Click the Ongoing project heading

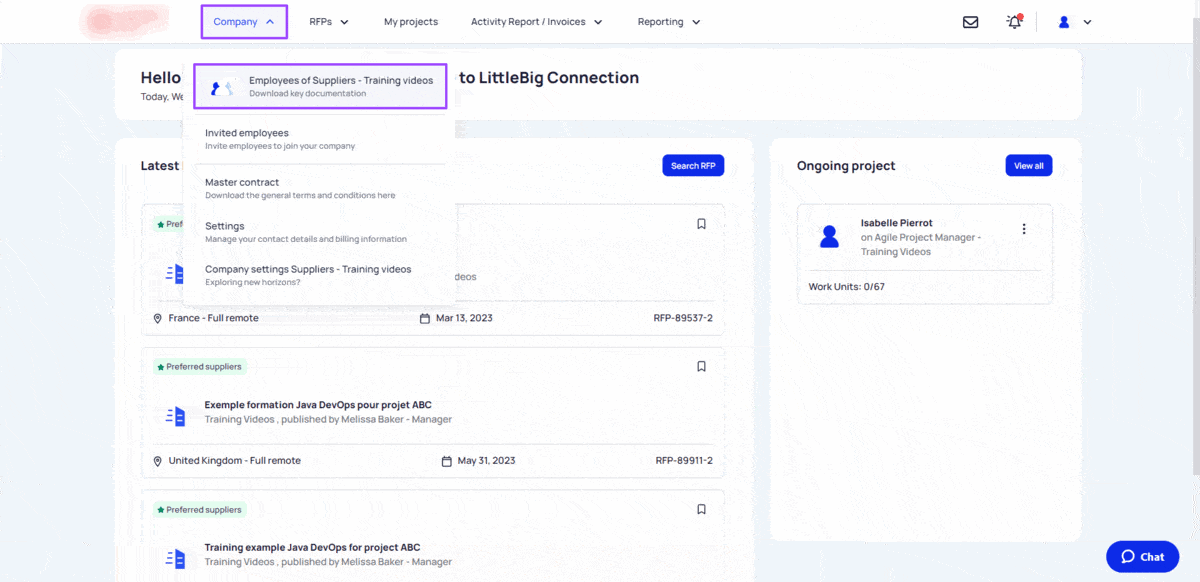pyautogui.click(x=846, y=166)
